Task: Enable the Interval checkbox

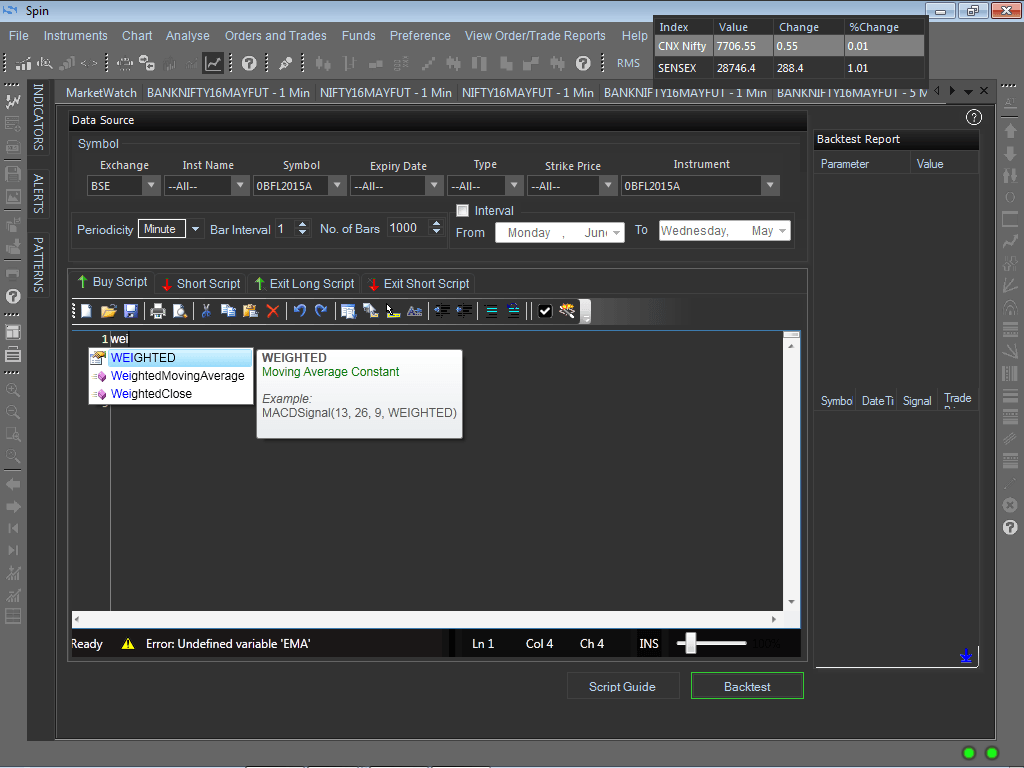Action: [x=462, y=211]
